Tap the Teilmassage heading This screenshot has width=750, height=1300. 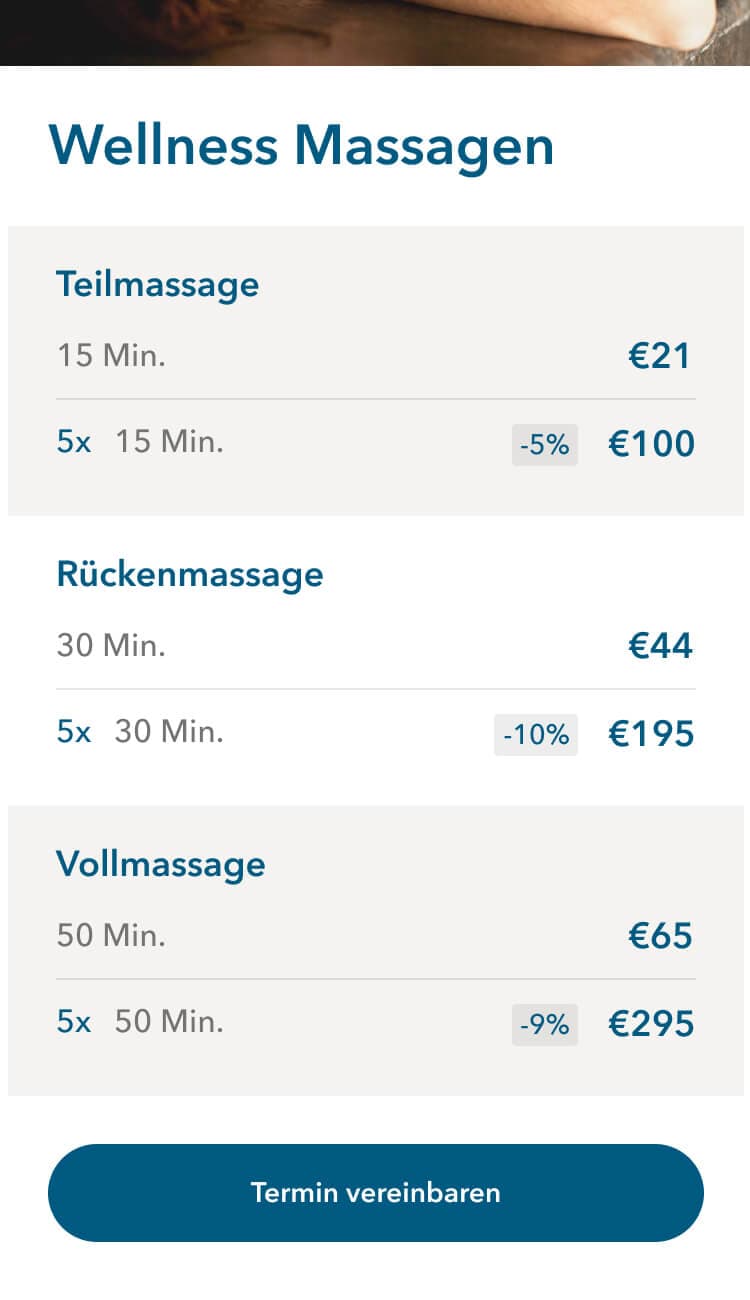157,284
